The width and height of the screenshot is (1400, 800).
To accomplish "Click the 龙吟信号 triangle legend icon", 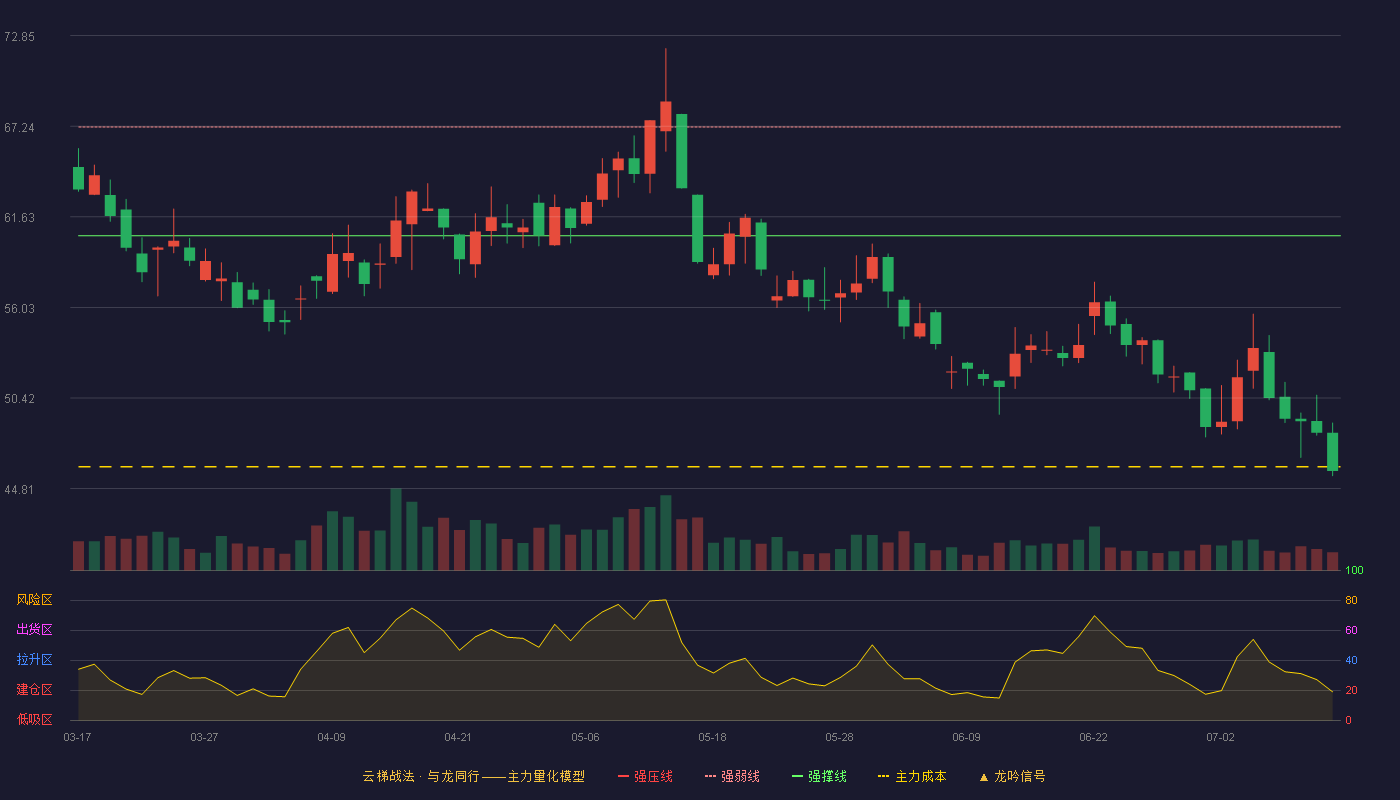I will tap(983, 777).
